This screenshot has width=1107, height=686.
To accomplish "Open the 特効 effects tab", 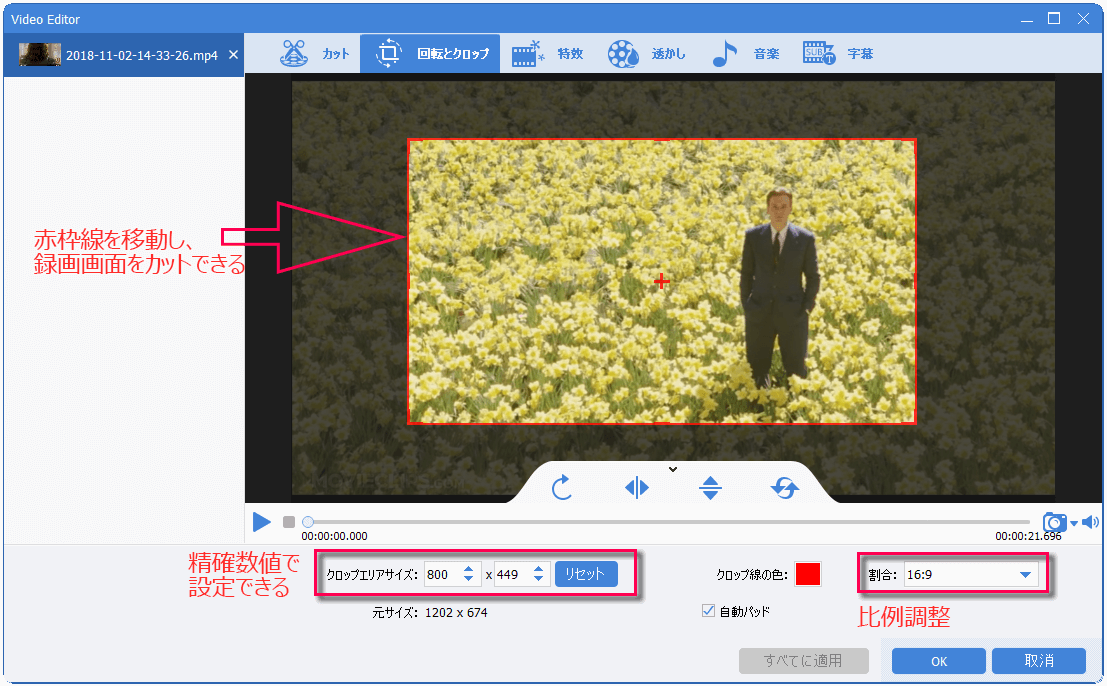I will point(547,54).
